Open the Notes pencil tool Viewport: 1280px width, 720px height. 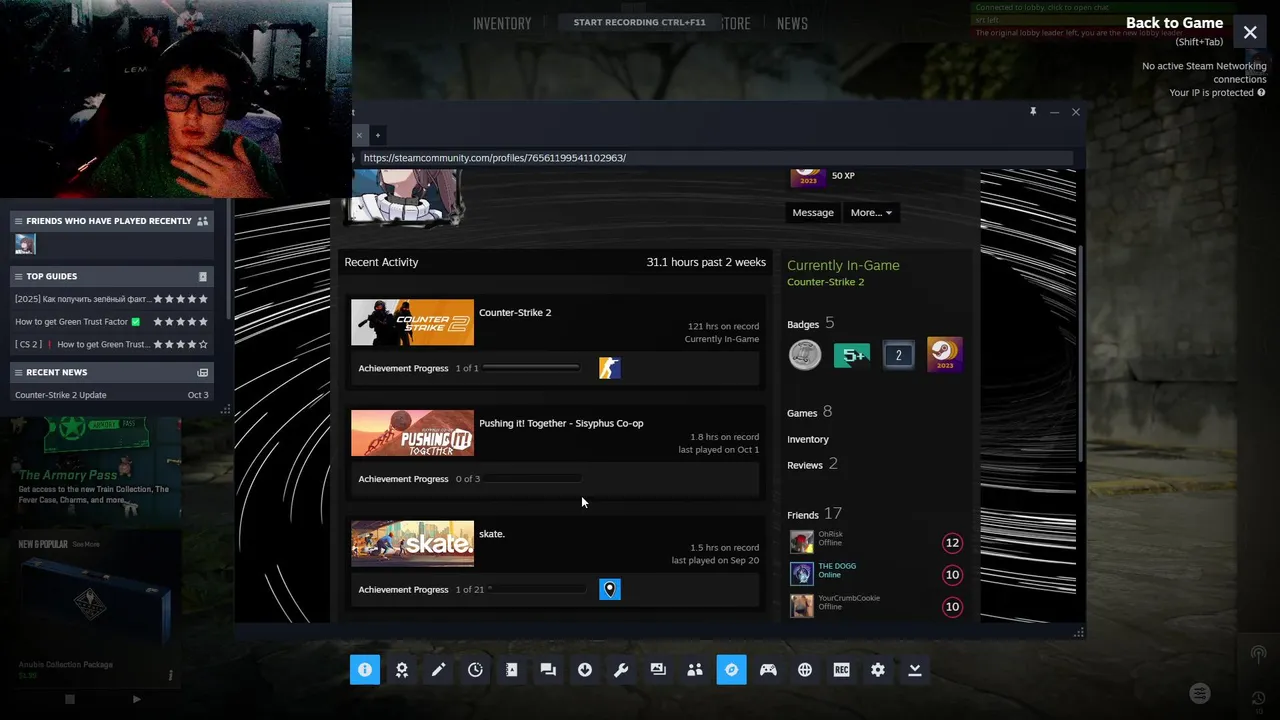pos(438,670)
